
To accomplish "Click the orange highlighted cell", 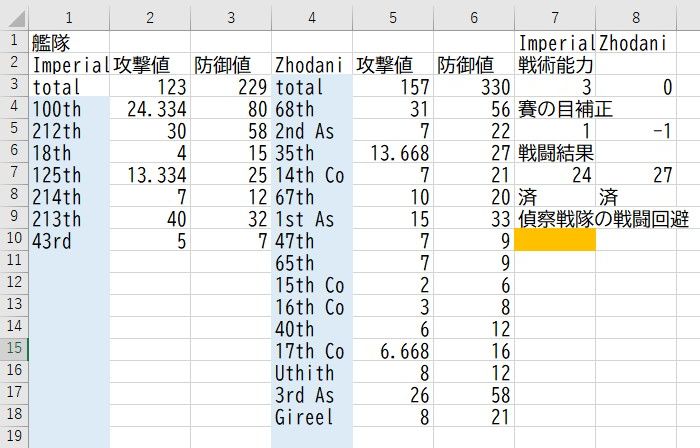I will pyautogui.click(x=555, y=240).
